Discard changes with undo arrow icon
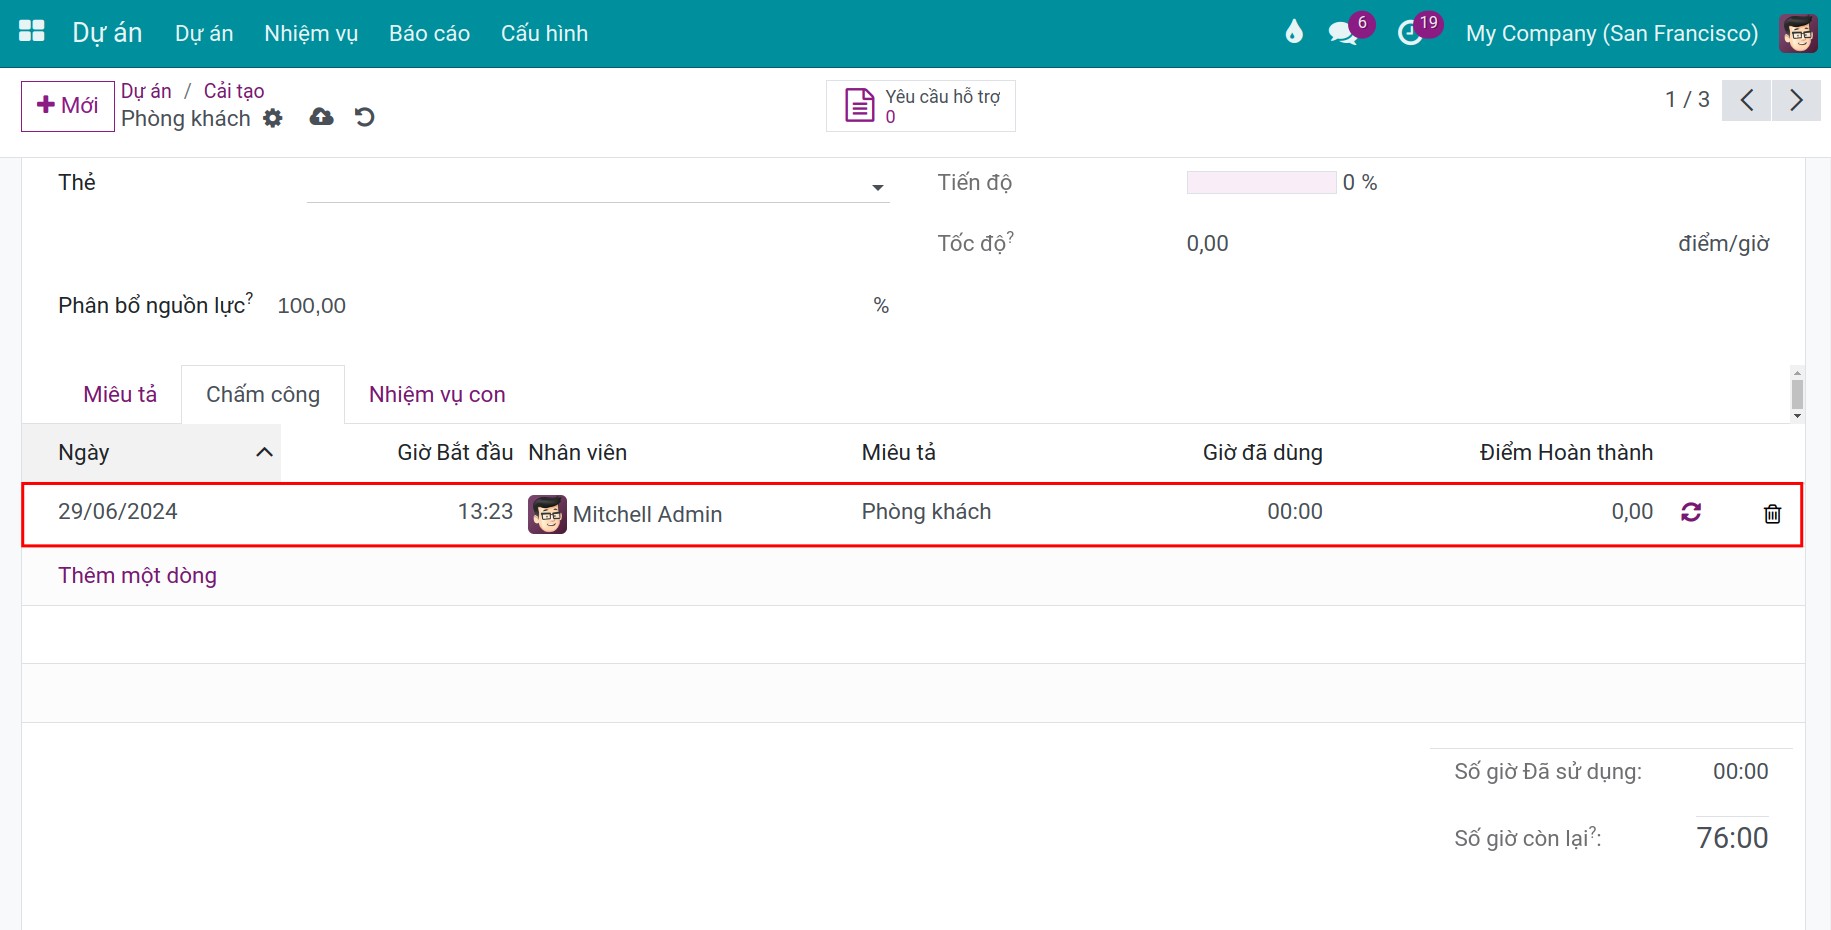 [365, 117]
